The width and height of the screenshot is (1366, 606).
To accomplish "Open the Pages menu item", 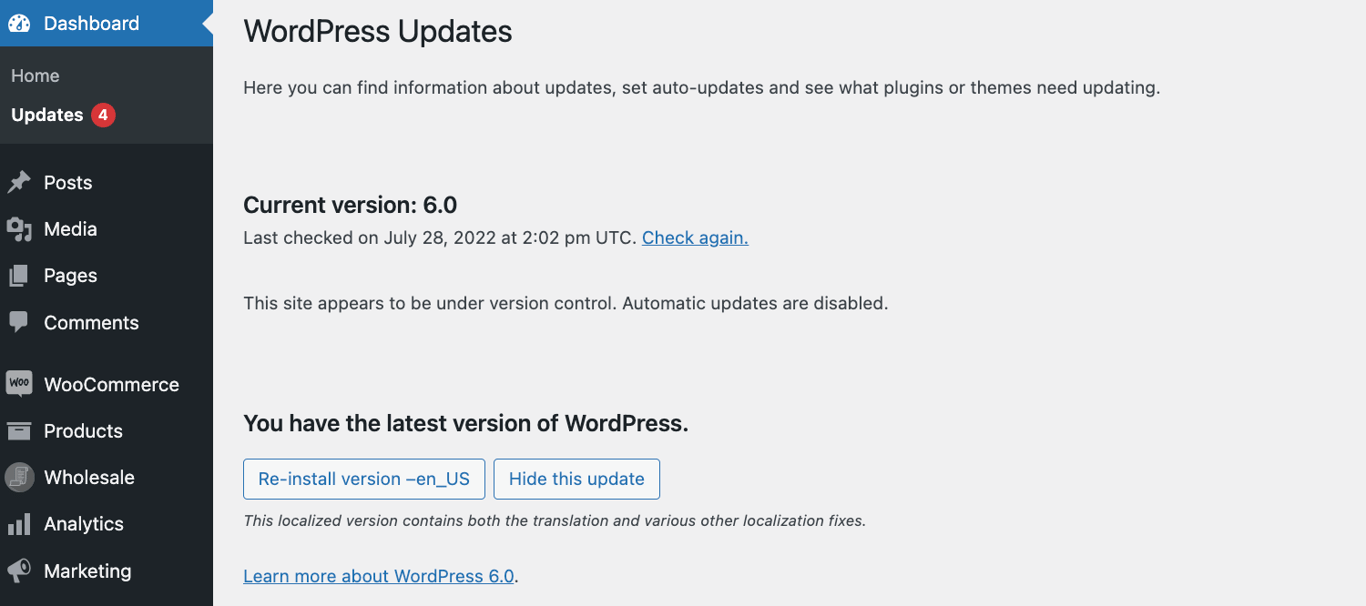I will click(x=70, y=276).
